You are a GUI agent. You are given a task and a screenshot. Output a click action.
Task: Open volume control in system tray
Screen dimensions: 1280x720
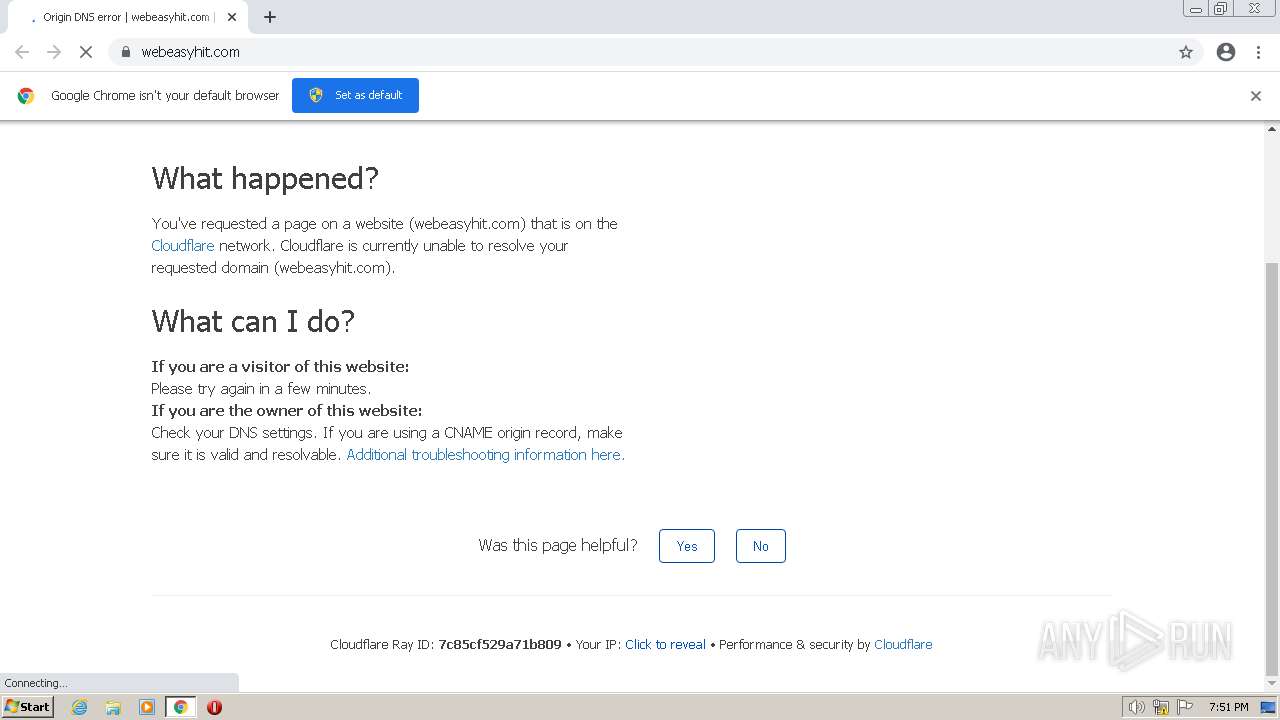point(1136,707)
